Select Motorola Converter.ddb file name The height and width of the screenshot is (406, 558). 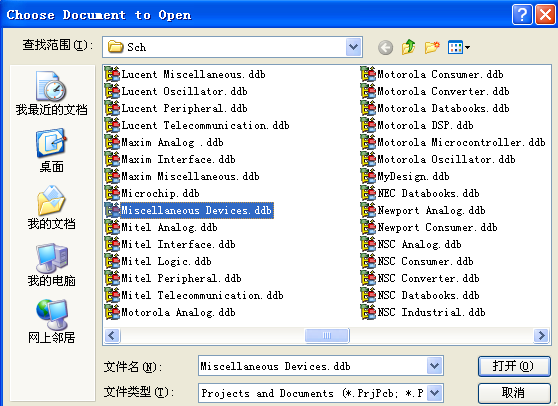[x=443, y=91]
